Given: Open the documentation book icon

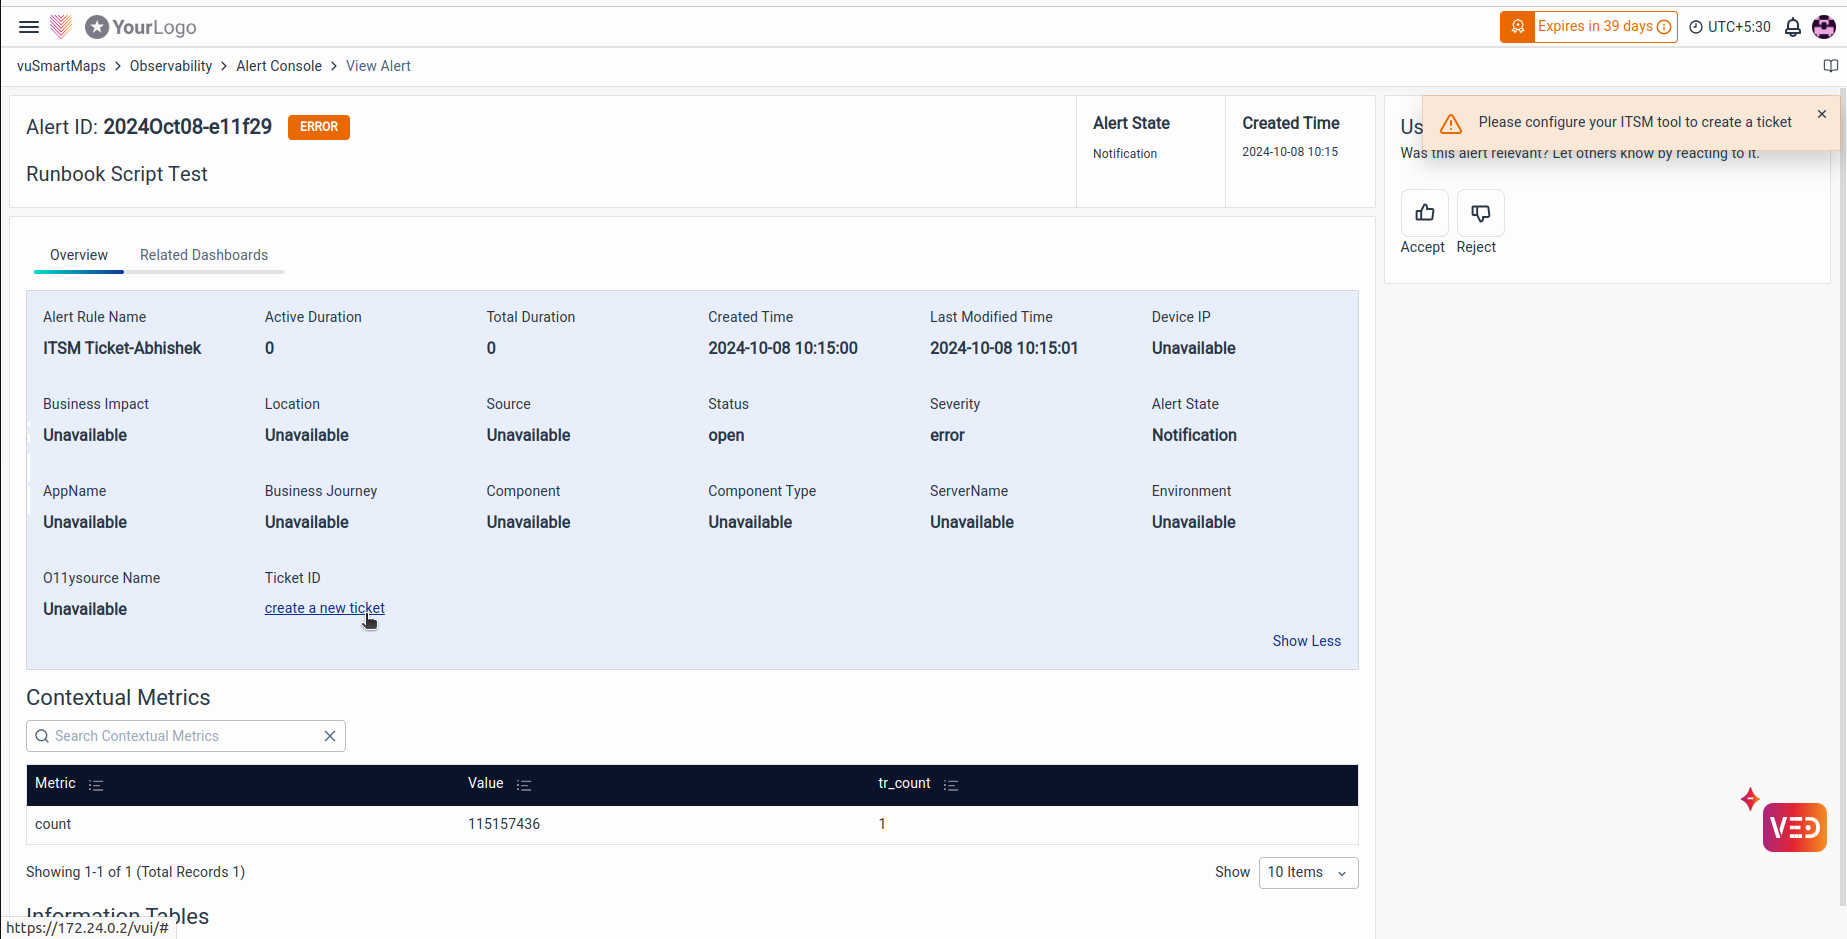Looking at the screenshot, I should pyautogui.click(x=1830, y=66).
